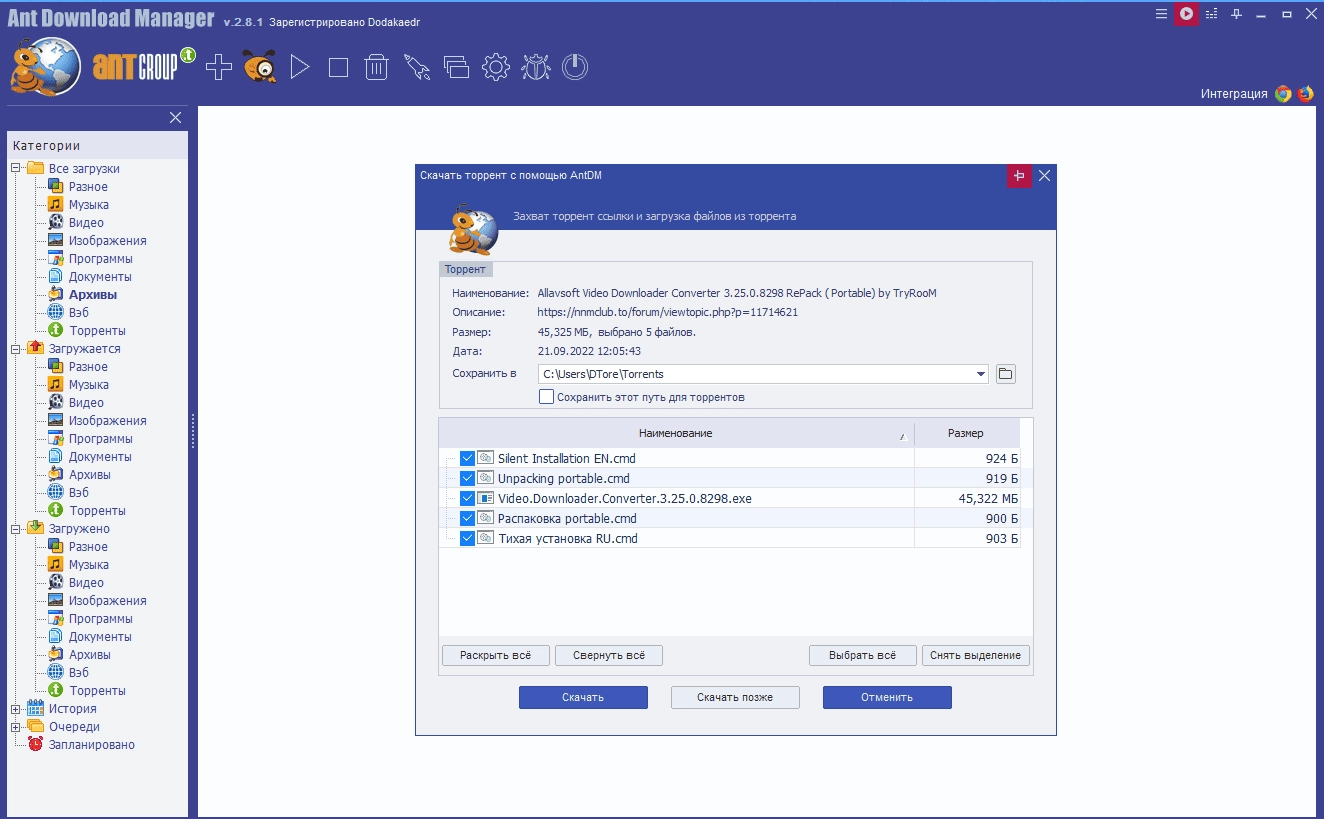Image resolution: width=1324 pixels, height=819 pixels.
Task: Delete download with the trash bin icon
Action: [x=376, y=67]
